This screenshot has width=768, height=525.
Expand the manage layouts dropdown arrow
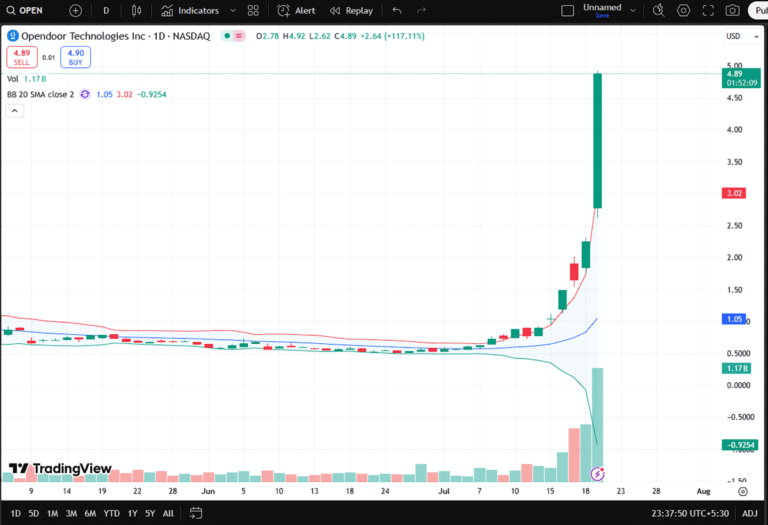[633, 10]
